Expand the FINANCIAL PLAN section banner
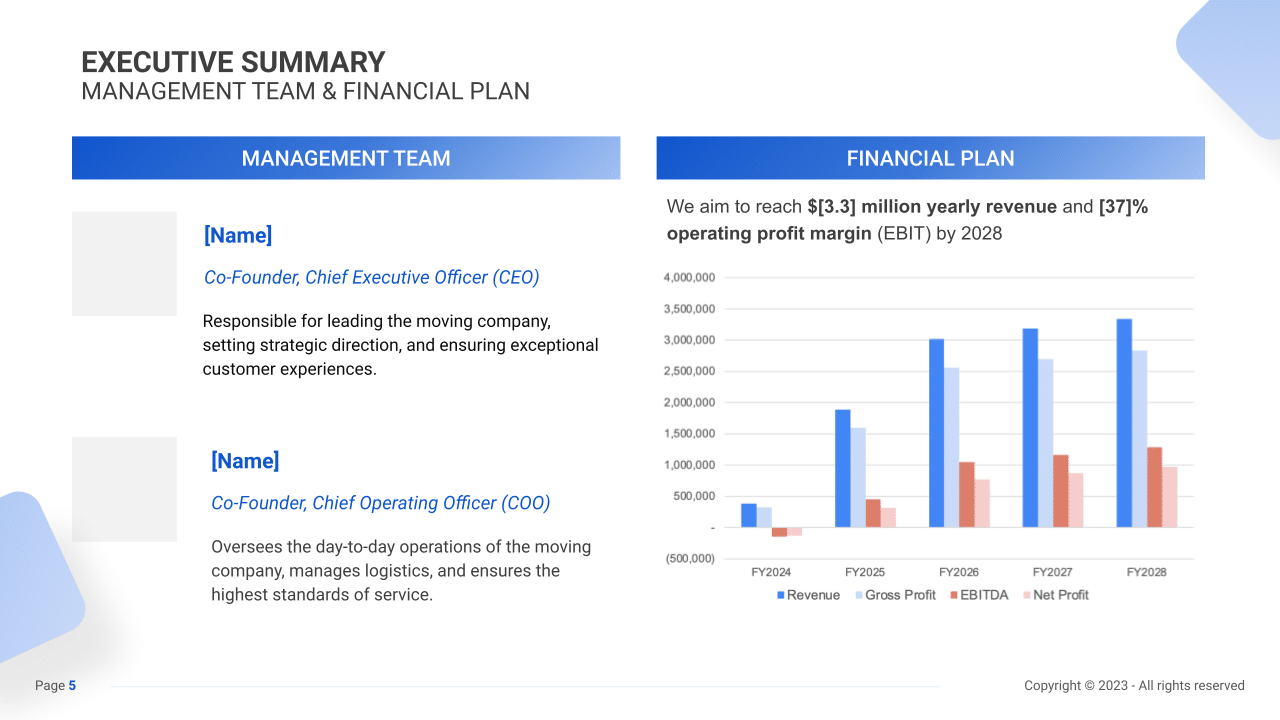The image size is (1280, 720). [x=930, y=158]
